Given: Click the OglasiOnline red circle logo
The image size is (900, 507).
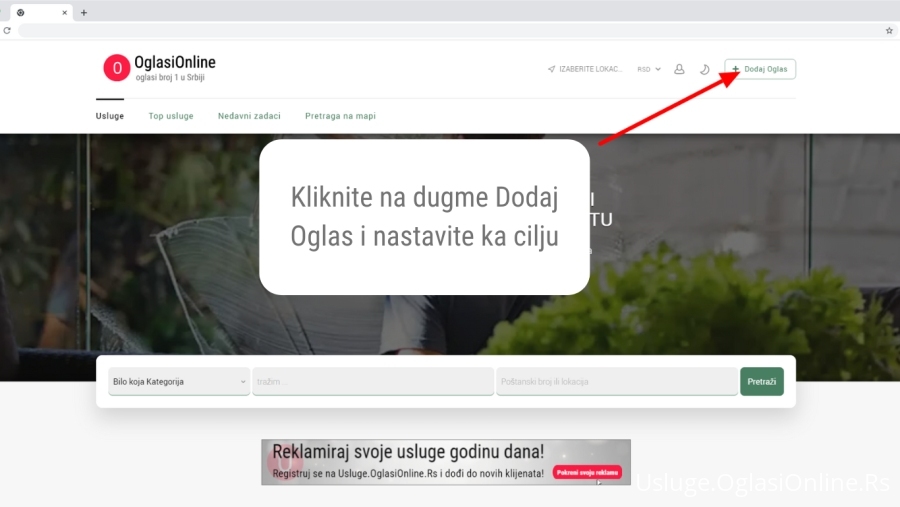Looking at the screenshot, I should [117, 68].
